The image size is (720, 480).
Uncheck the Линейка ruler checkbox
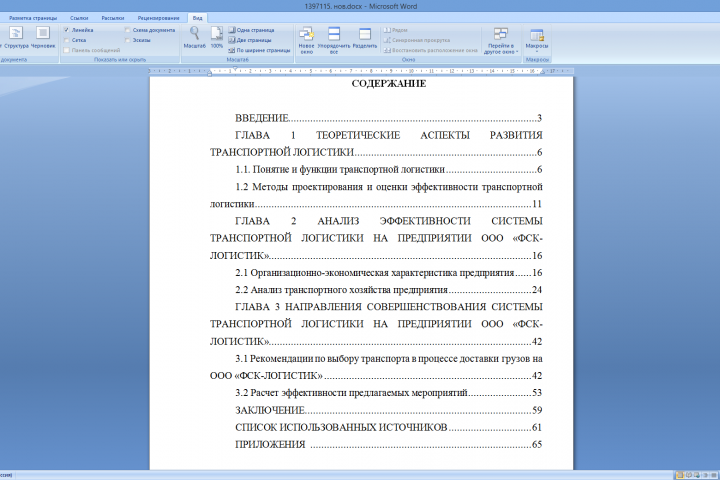click(67, 30)
